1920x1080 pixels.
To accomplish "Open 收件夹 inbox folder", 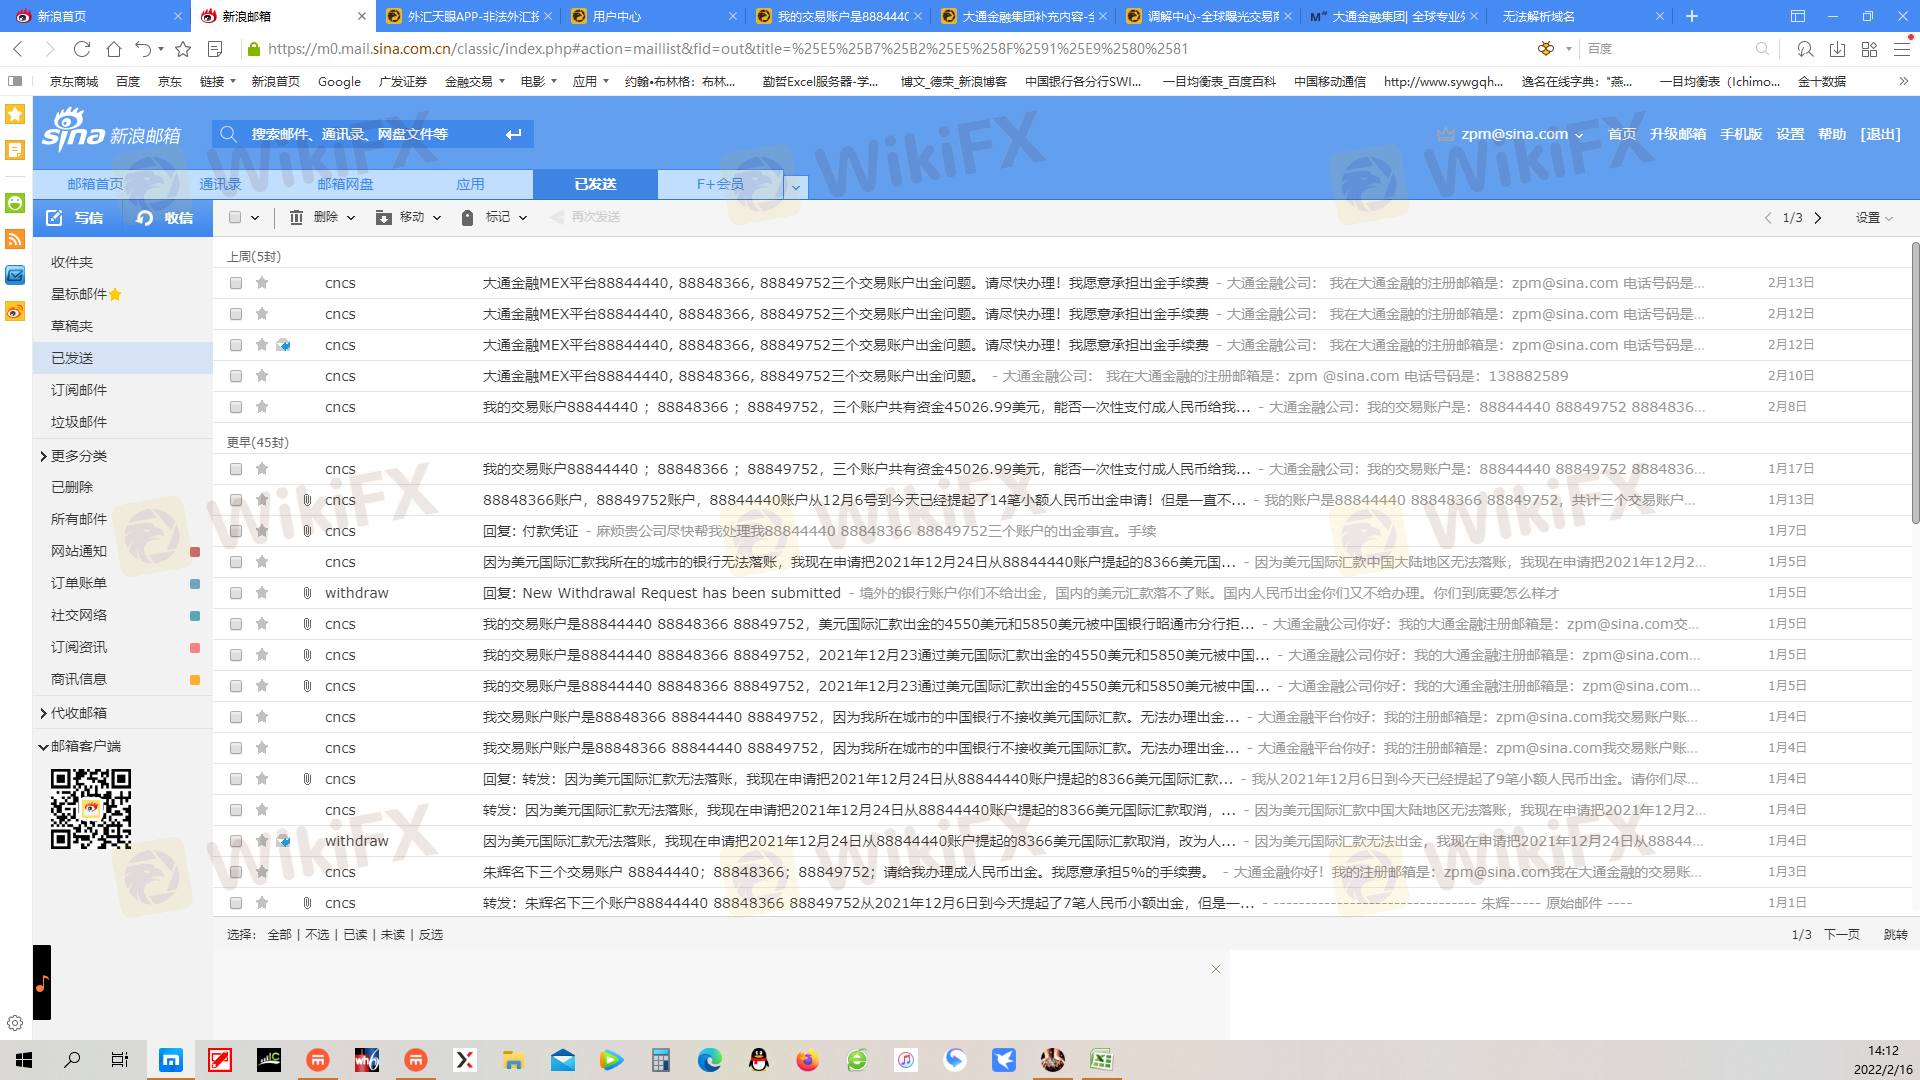I will pos(72,262).
